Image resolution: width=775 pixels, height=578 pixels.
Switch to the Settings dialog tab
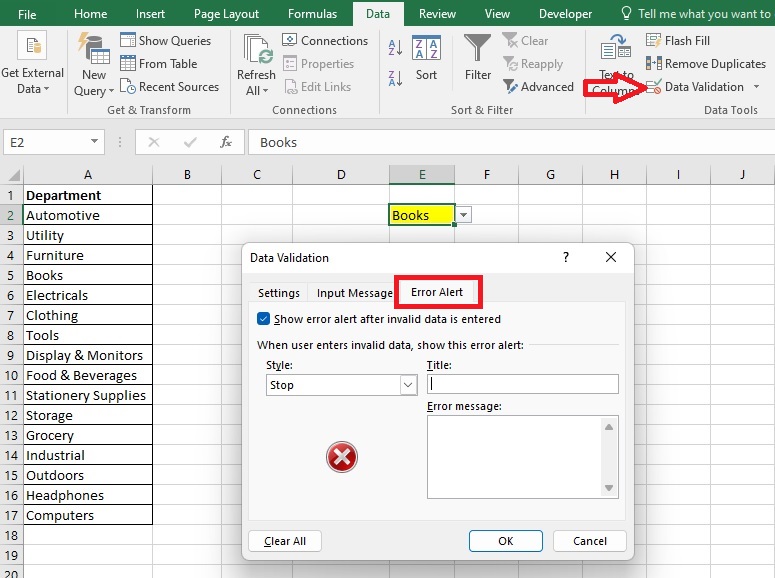pyautogui.click(x=279, y=293)
